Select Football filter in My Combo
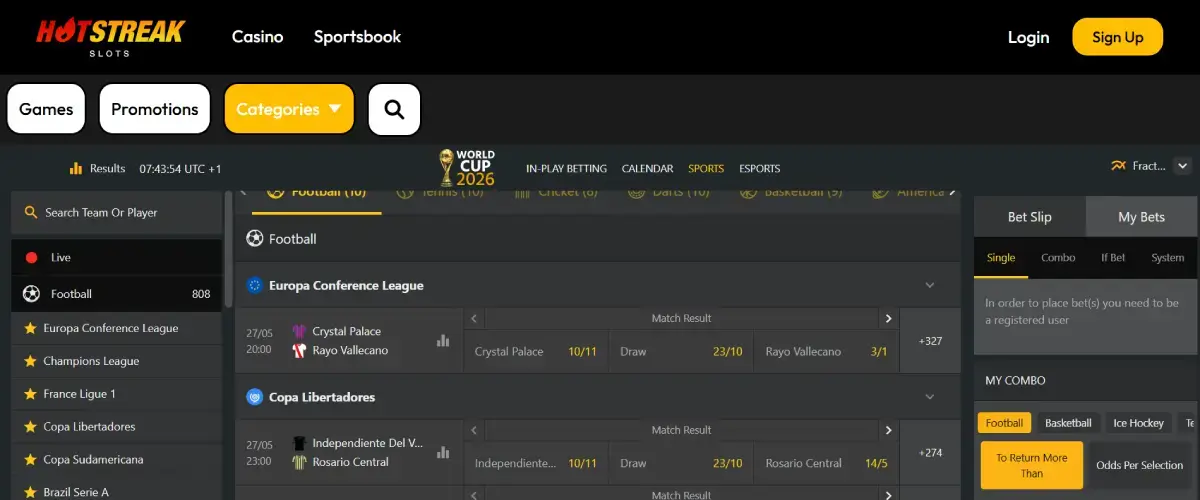The image size is (1200, 500). click(1004, 423)
